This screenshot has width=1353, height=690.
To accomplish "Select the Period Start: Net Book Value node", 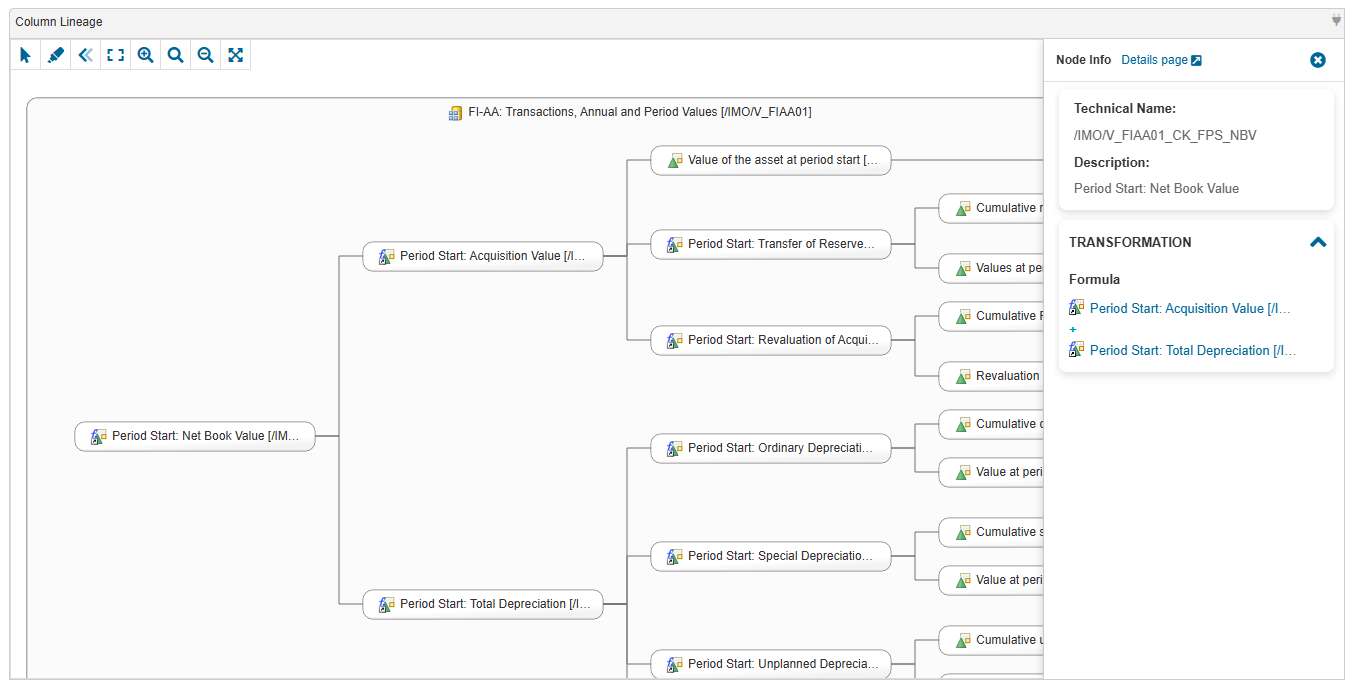I will coord(195,436).
